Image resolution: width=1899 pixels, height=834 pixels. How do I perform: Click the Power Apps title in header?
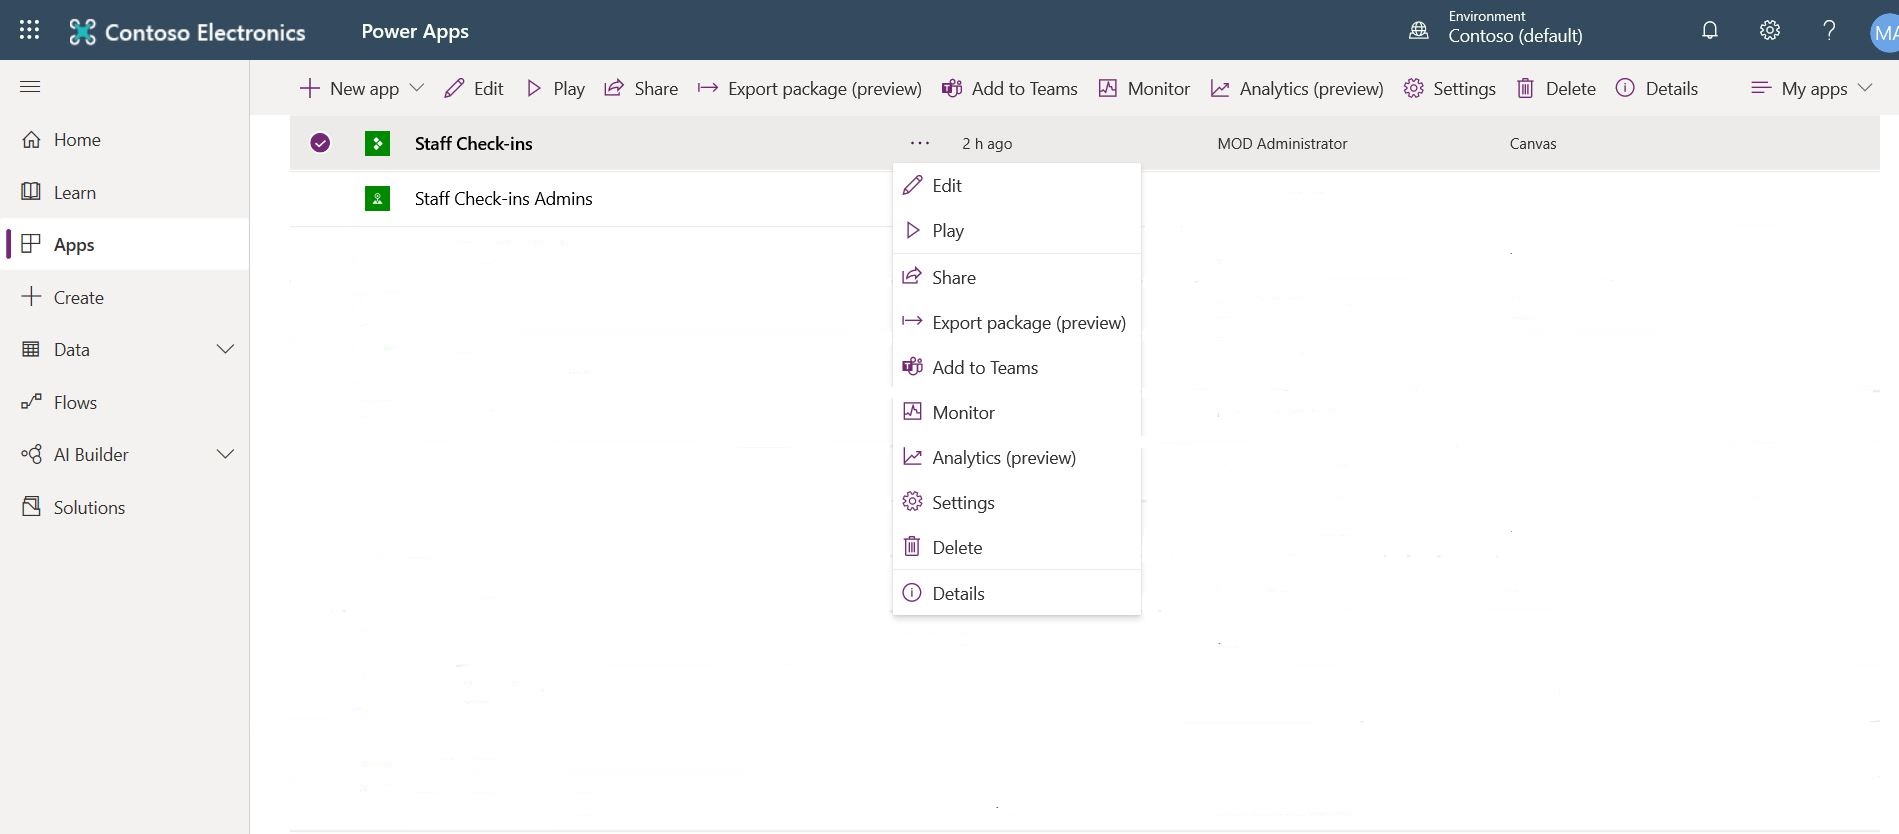click(415, 31)
